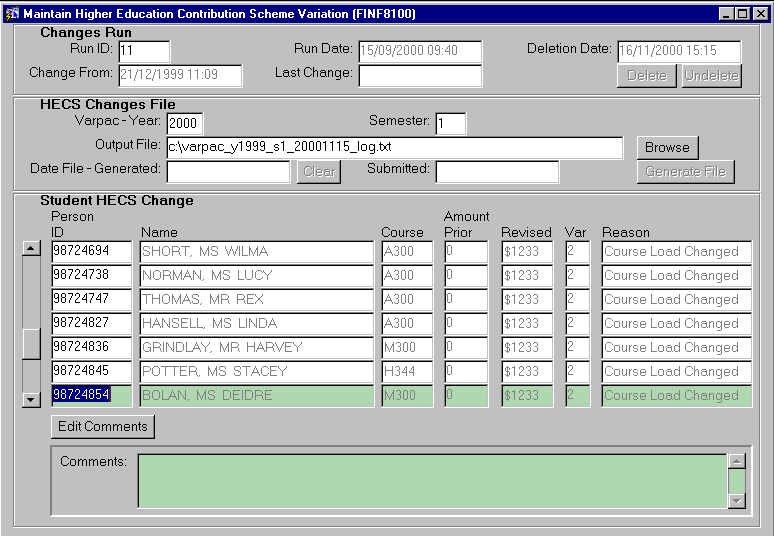
Task: Click the Last Change field
Action: (420, 76)
